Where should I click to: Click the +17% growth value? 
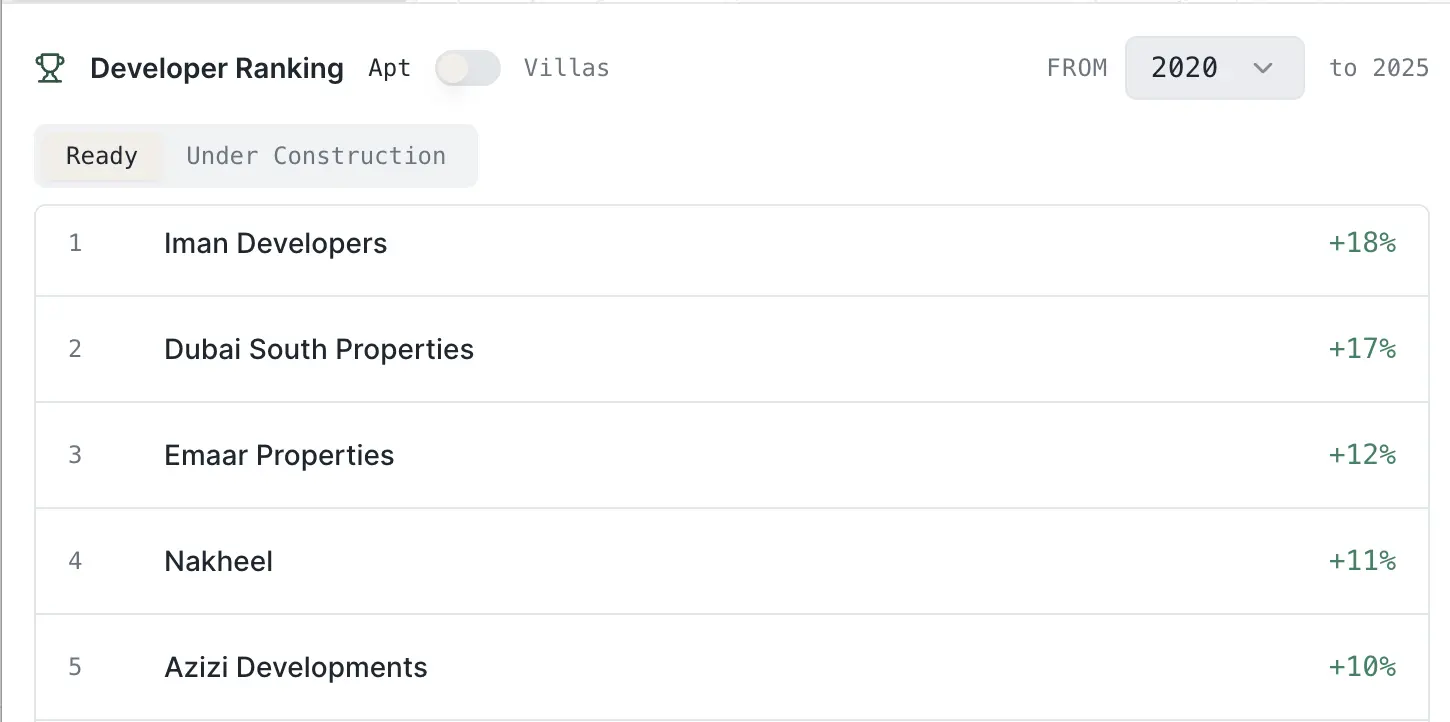click(x=1361, y=349)
